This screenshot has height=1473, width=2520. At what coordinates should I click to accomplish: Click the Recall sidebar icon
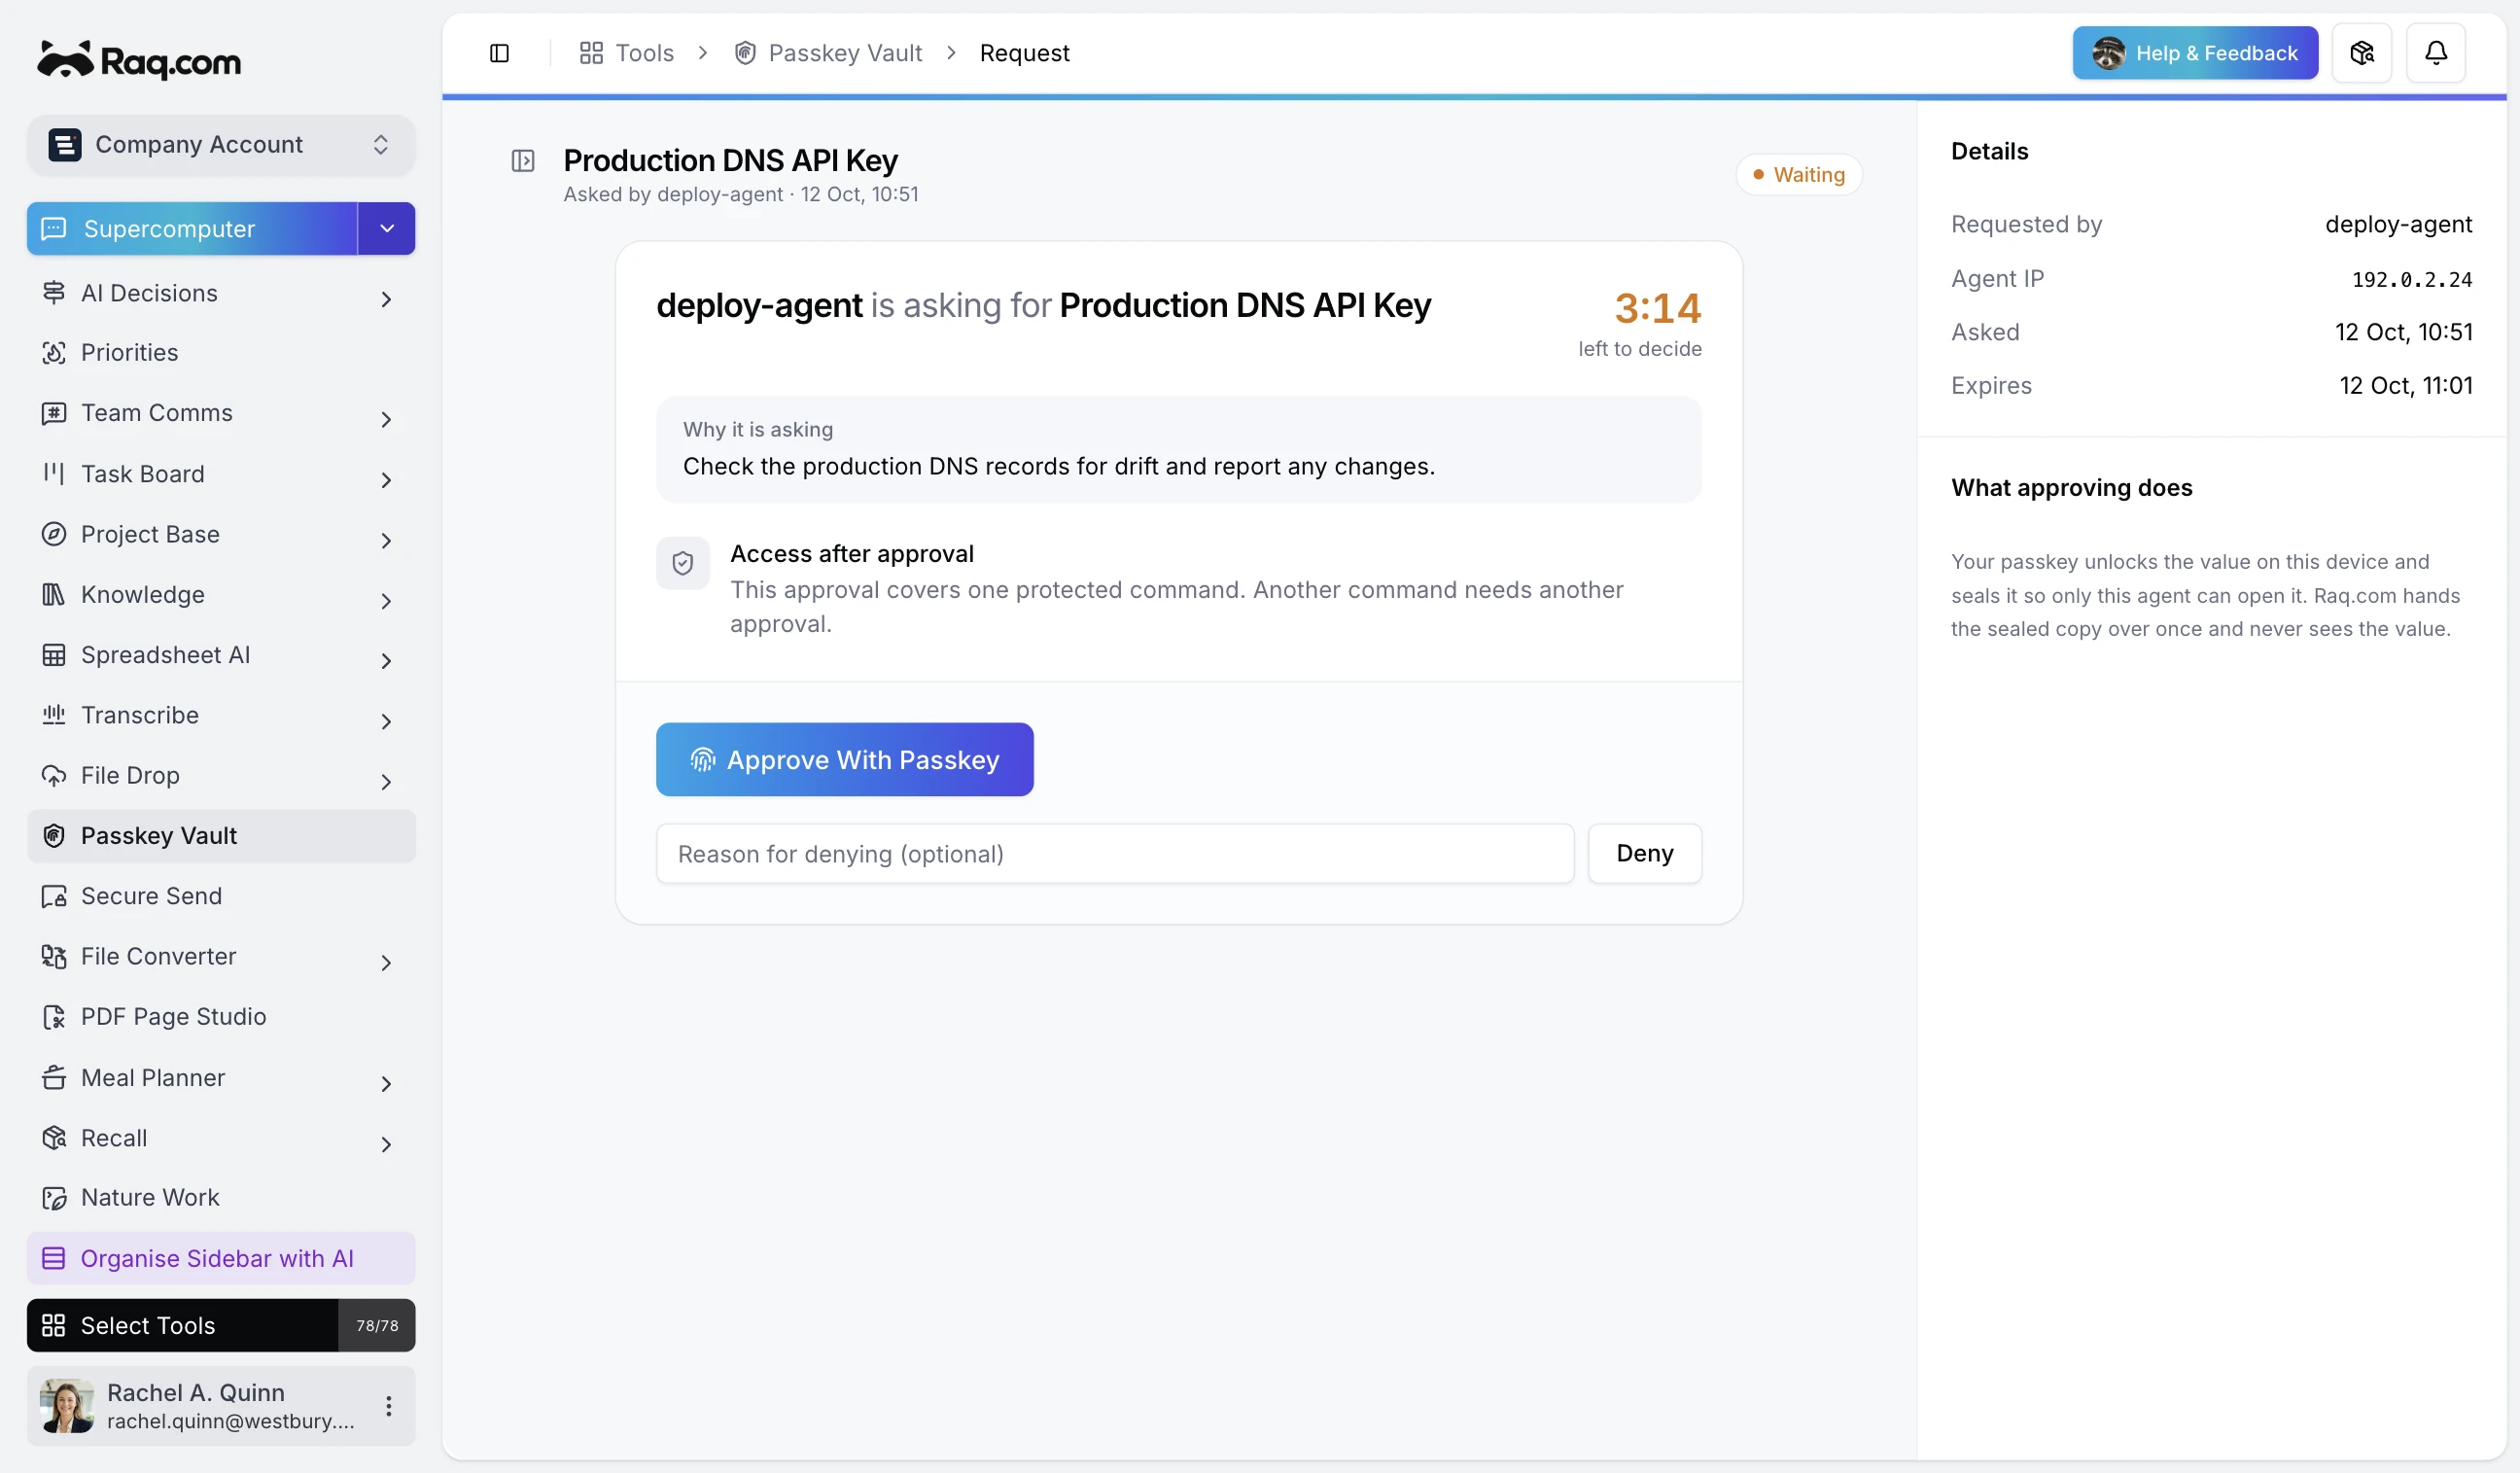point(54,1138)
